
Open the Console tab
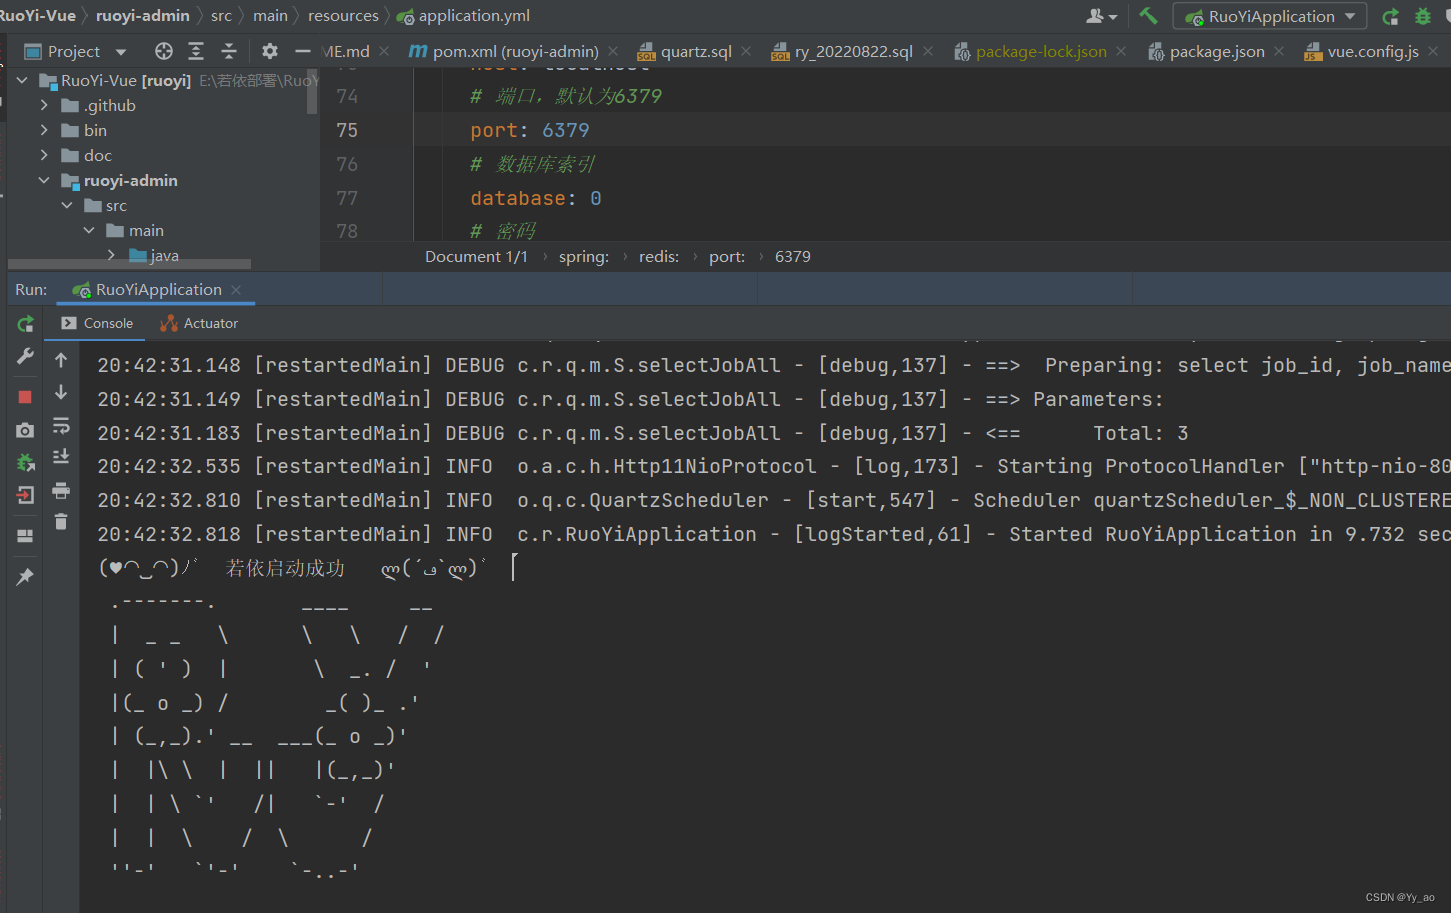click(97, 323)
